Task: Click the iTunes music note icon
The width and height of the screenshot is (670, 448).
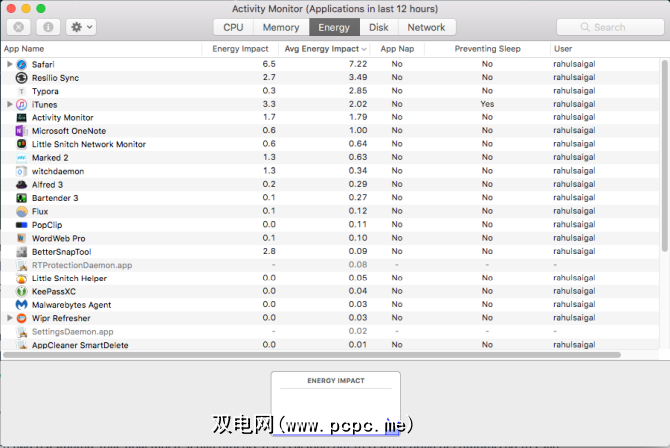Action: point(21,104)
